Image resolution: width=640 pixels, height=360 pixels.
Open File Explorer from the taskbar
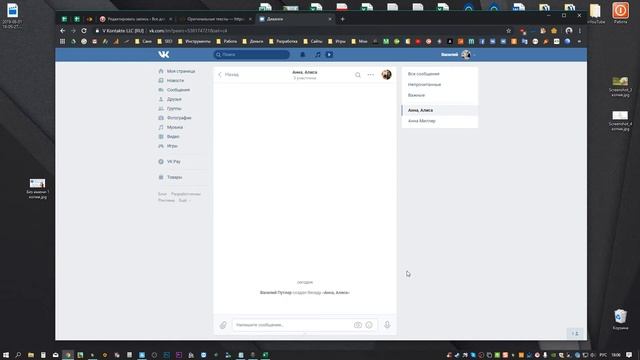[31, 355]
